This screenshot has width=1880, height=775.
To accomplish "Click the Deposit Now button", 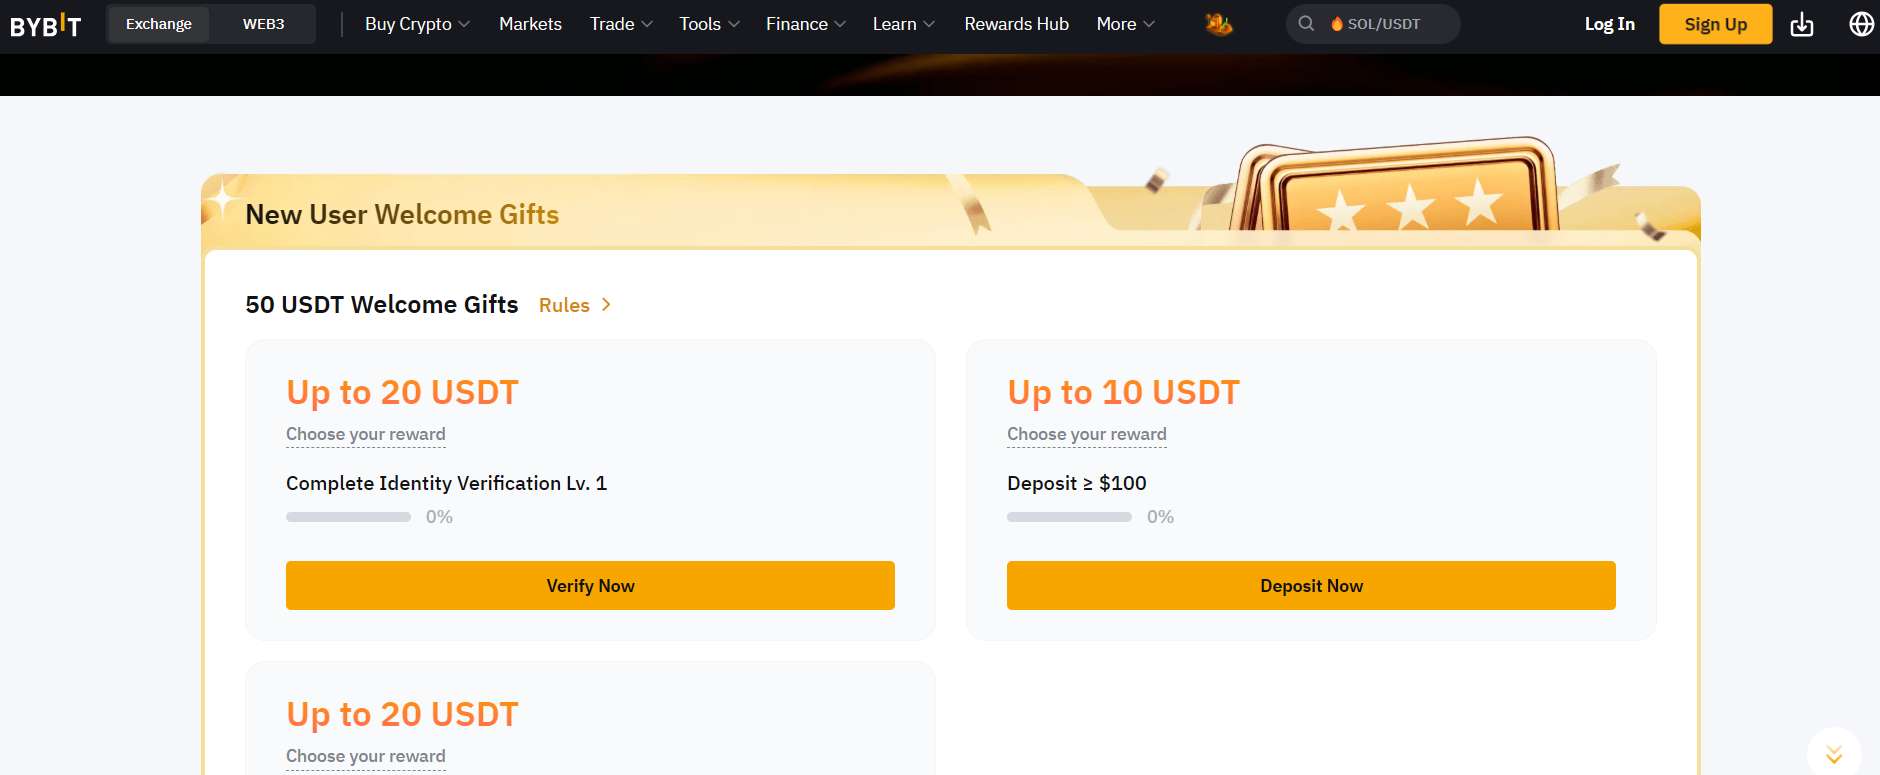I will coord(1311,585).
